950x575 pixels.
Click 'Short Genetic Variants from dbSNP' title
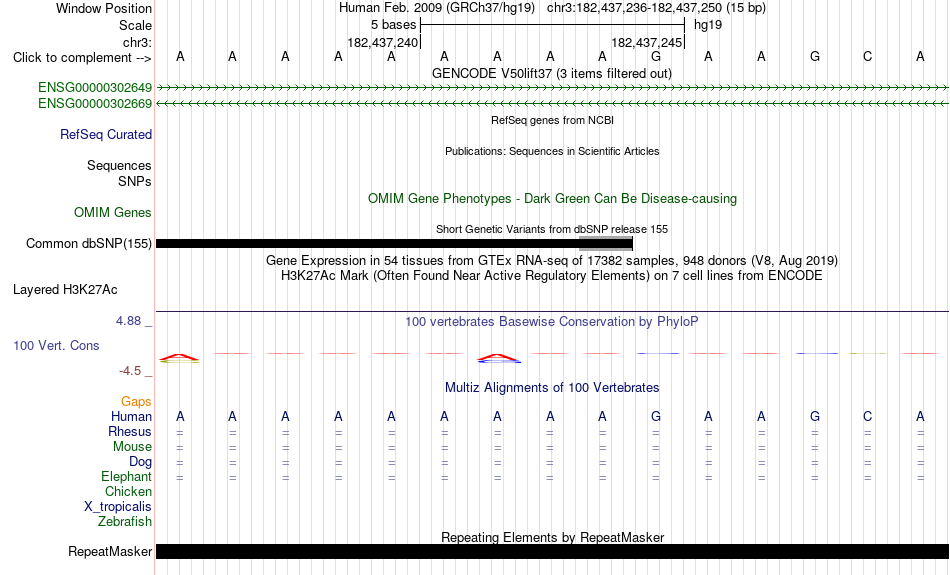pyautogui.click(x=552, y=229)
